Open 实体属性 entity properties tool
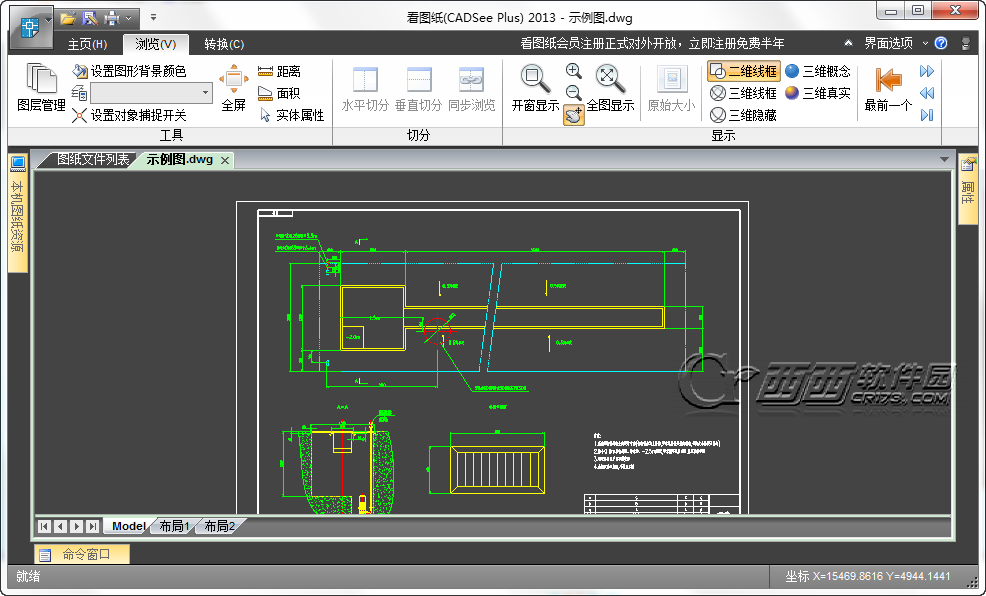 (x=292, y=115)
